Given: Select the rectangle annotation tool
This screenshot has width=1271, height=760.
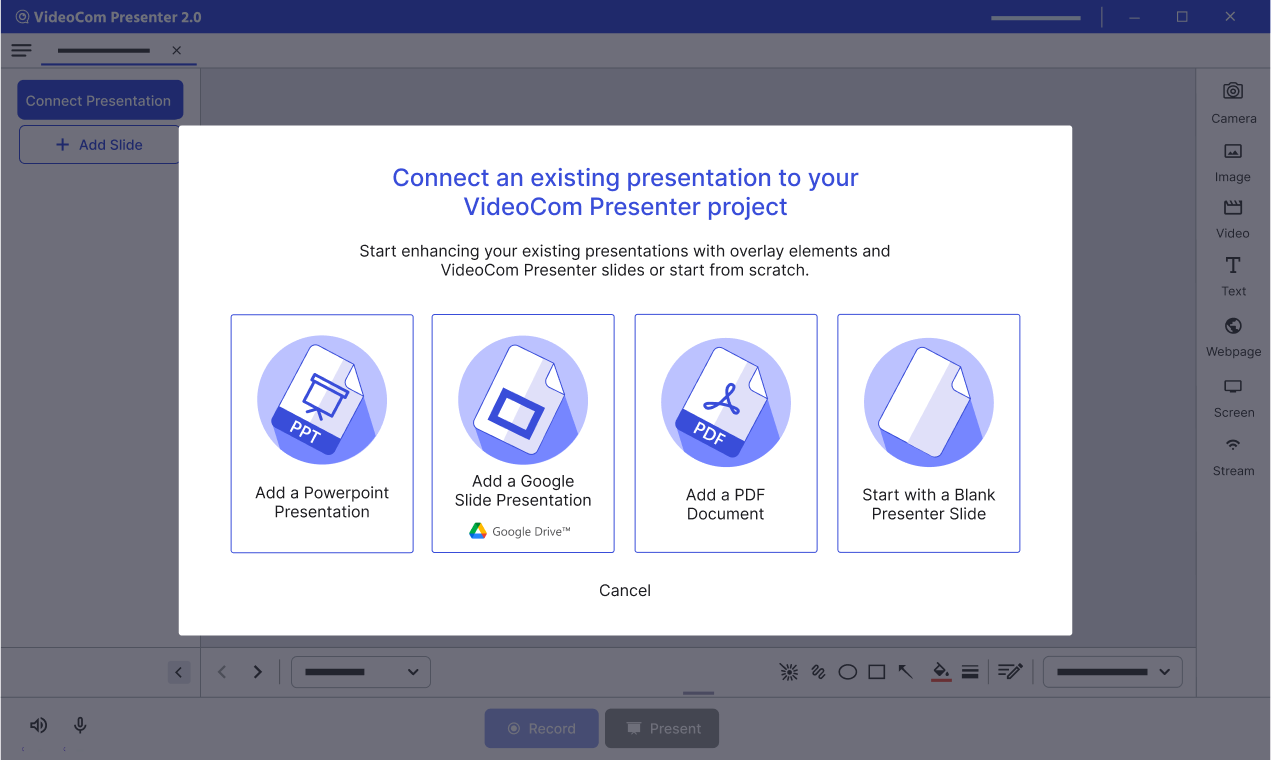Looking at the screenshot, I should (x=876, y=671).
